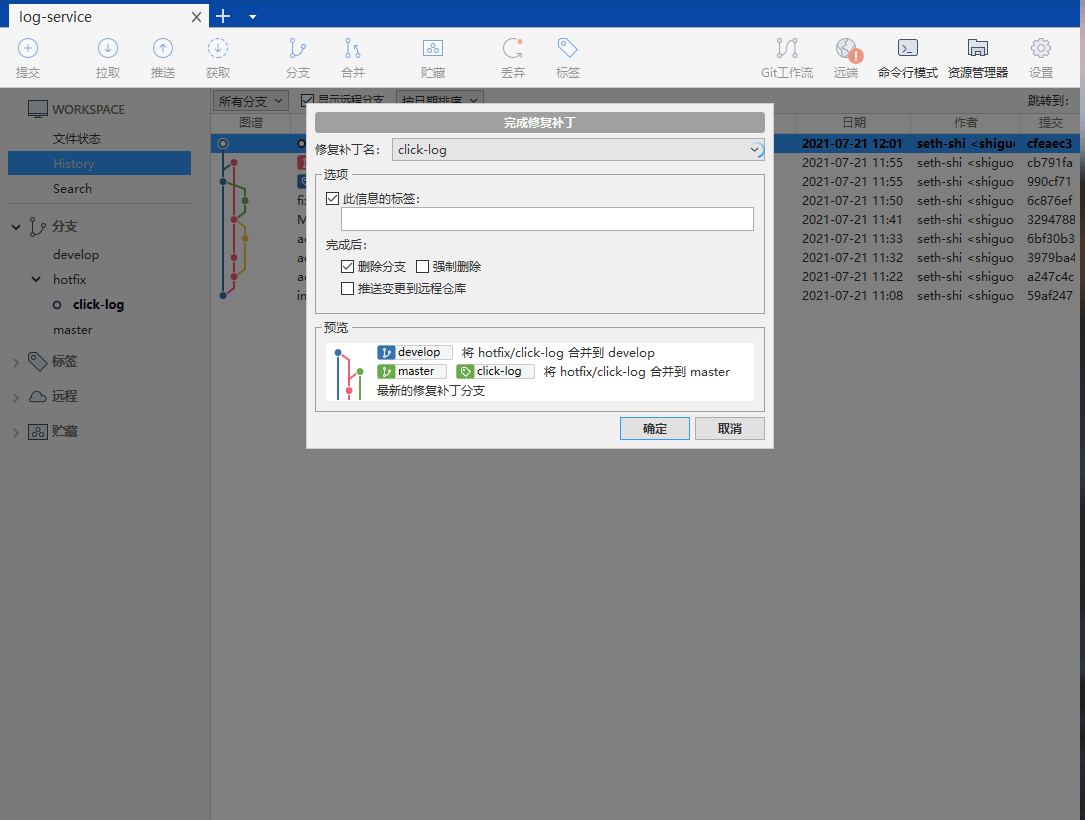Close the log-service tab
The image size is (1085, 820).
[x=197, y=17]
